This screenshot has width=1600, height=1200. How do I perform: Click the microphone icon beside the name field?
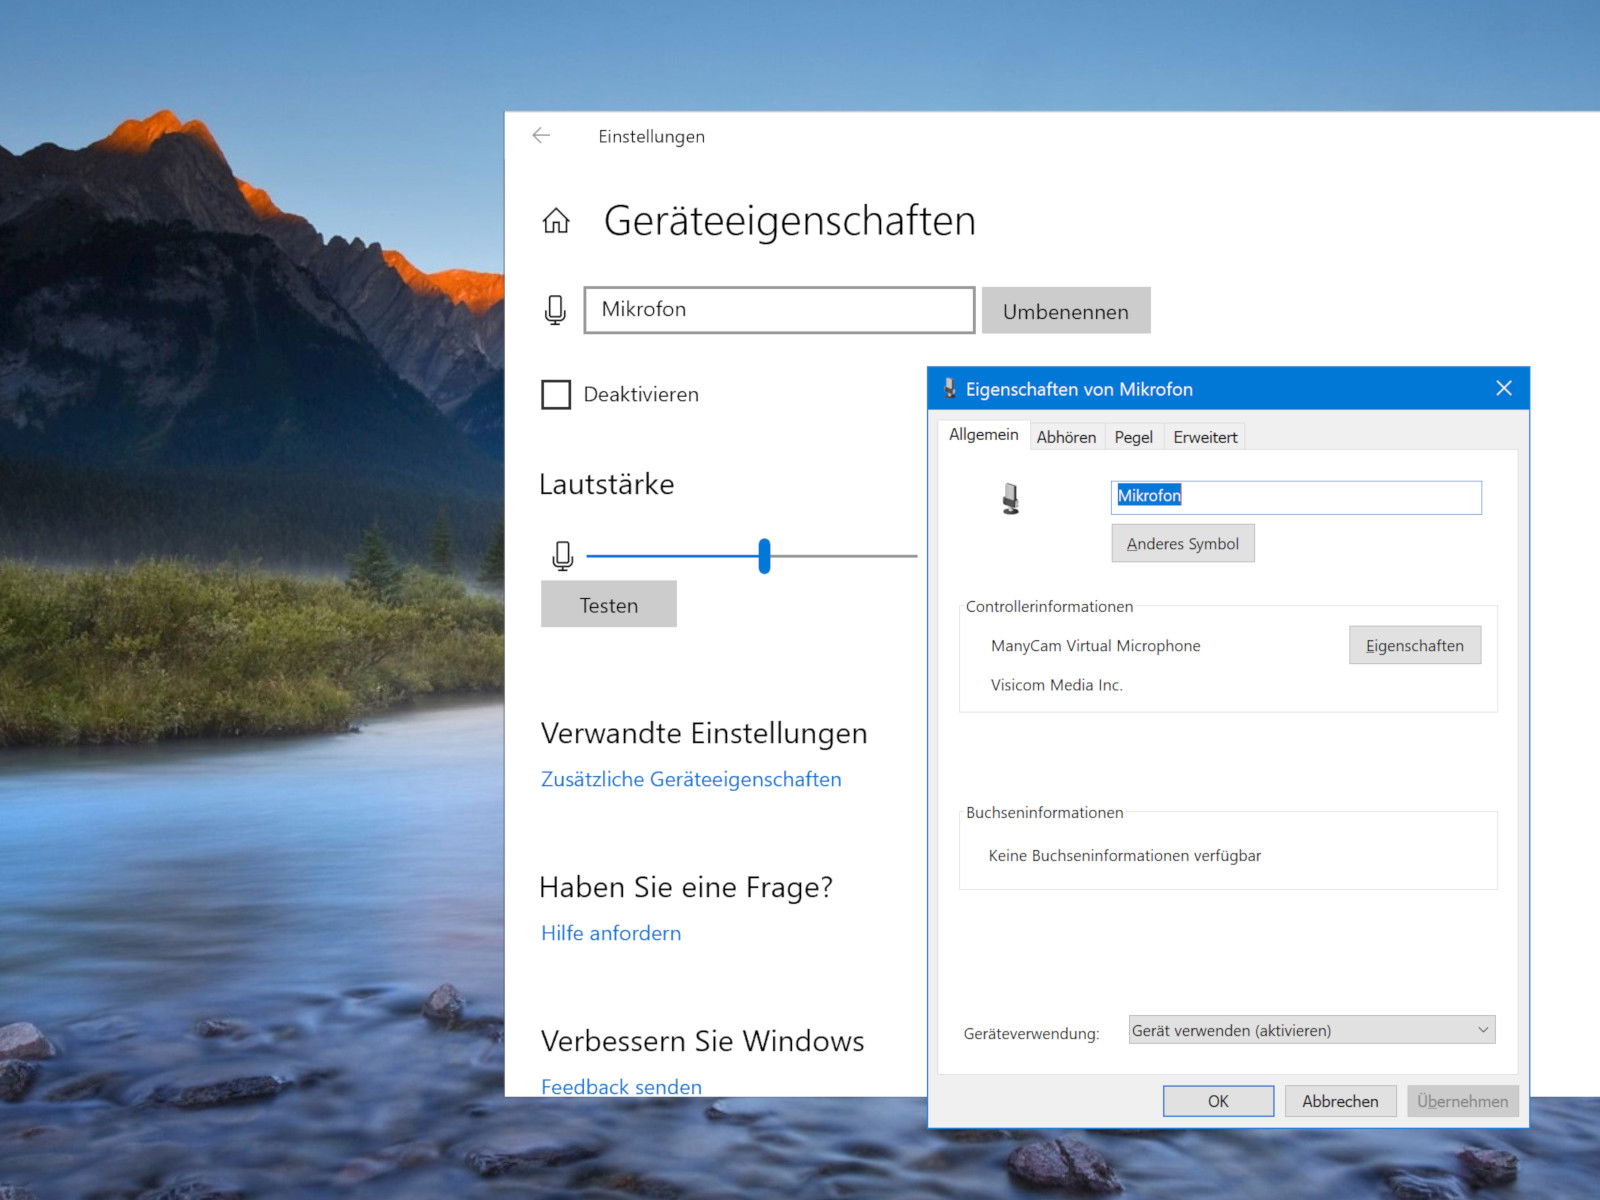(555, 310)
